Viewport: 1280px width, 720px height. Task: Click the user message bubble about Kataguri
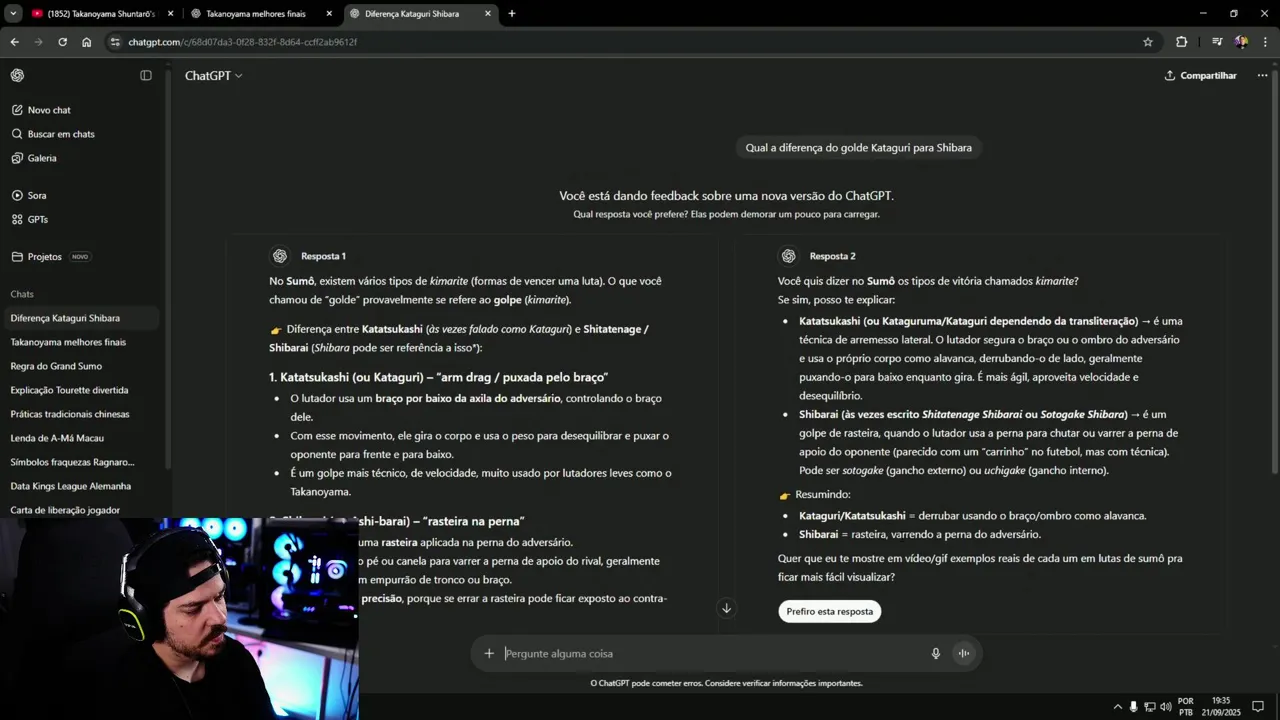point(858,148)
